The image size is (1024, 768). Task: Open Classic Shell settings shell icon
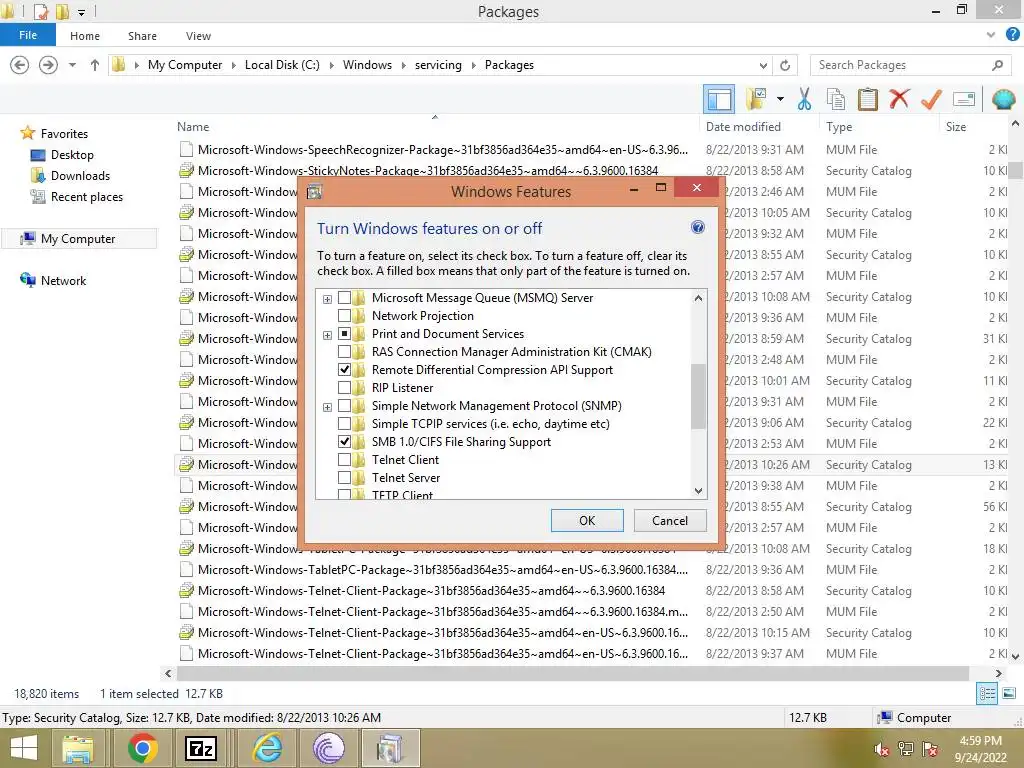coord(1004,99)
